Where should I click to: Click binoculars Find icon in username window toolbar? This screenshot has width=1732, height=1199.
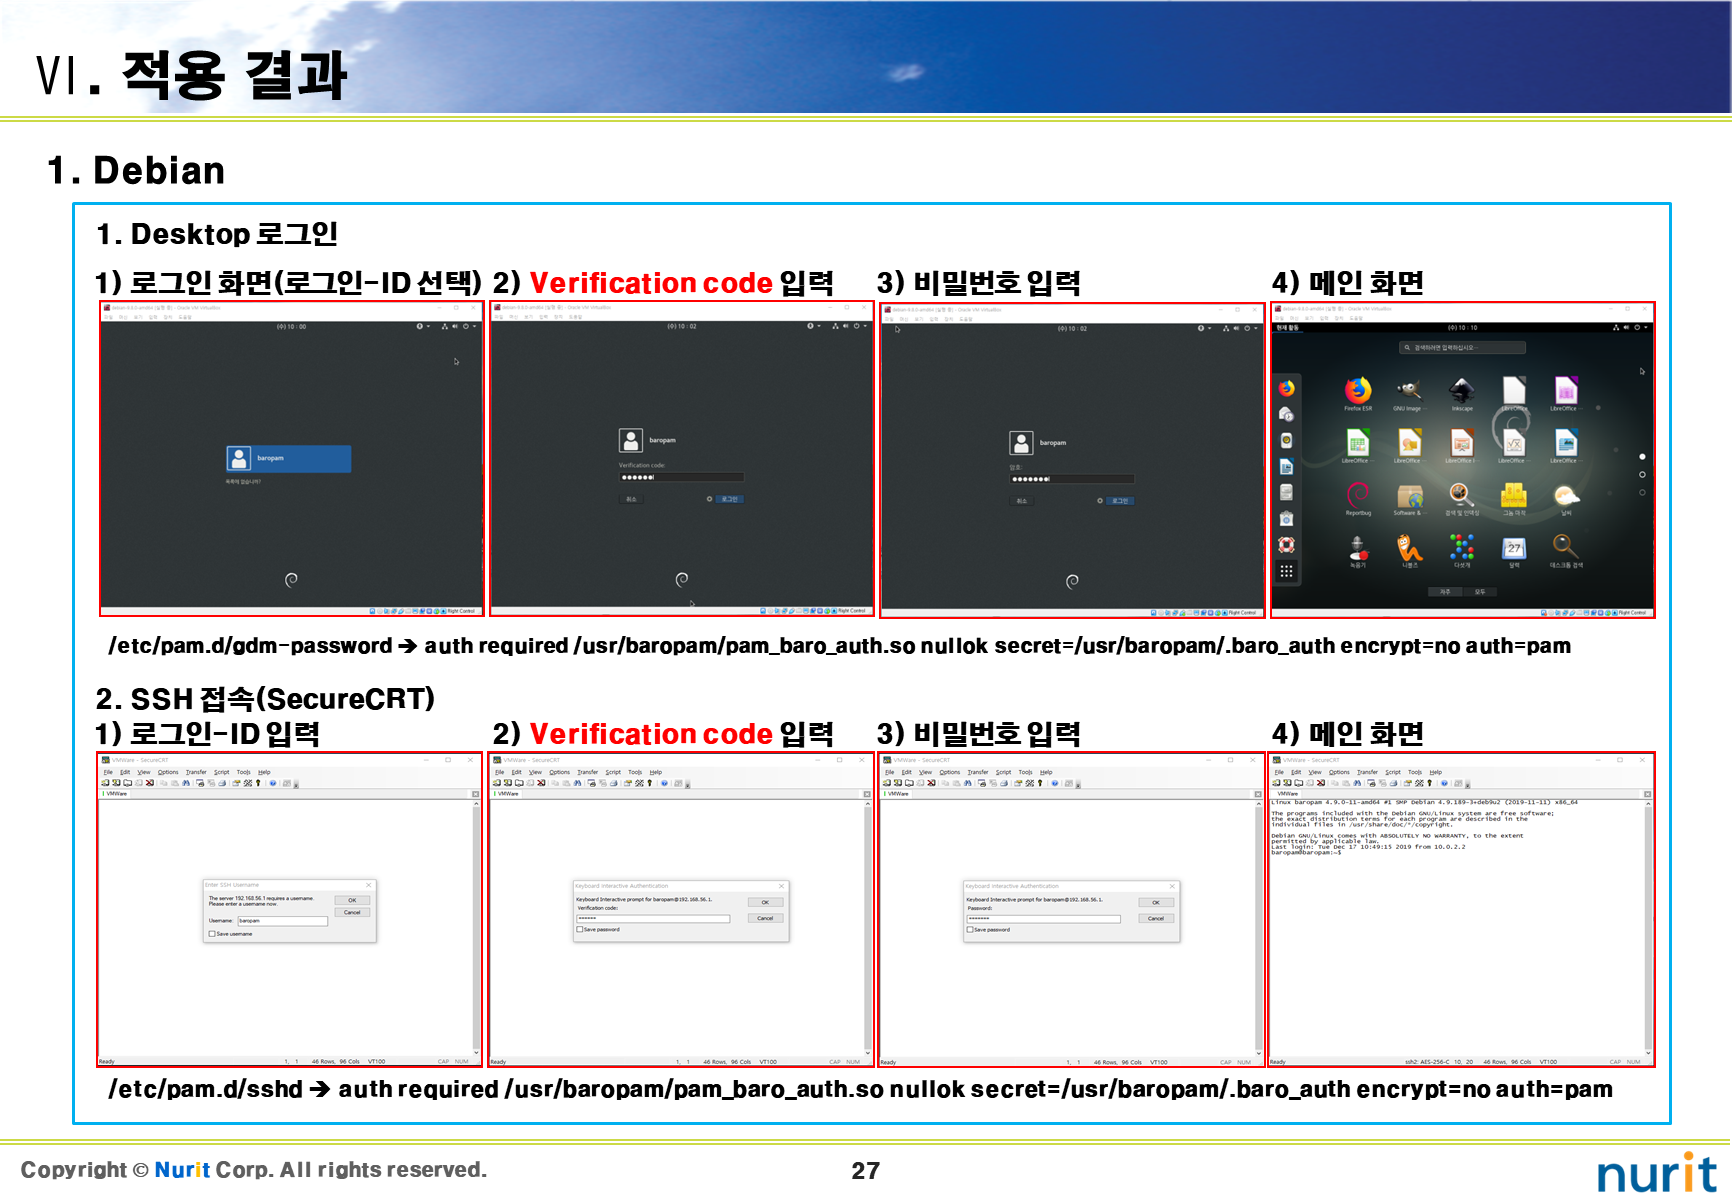click(186, 783)
